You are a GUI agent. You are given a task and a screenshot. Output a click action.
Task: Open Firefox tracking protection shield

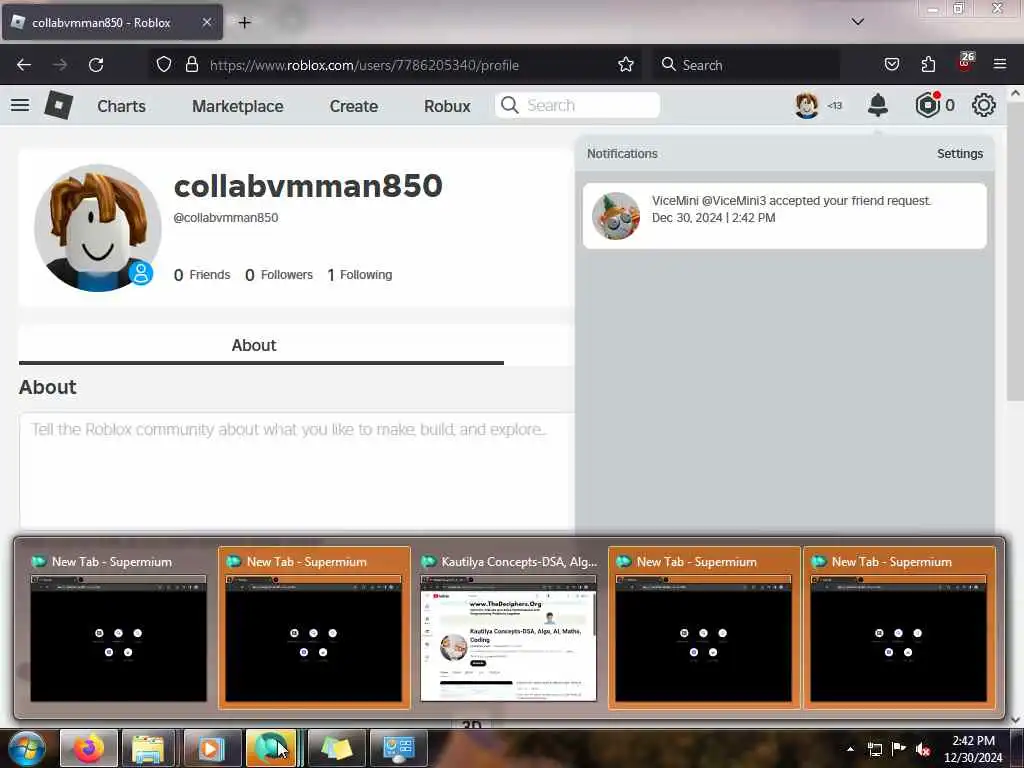click(164, 65)
